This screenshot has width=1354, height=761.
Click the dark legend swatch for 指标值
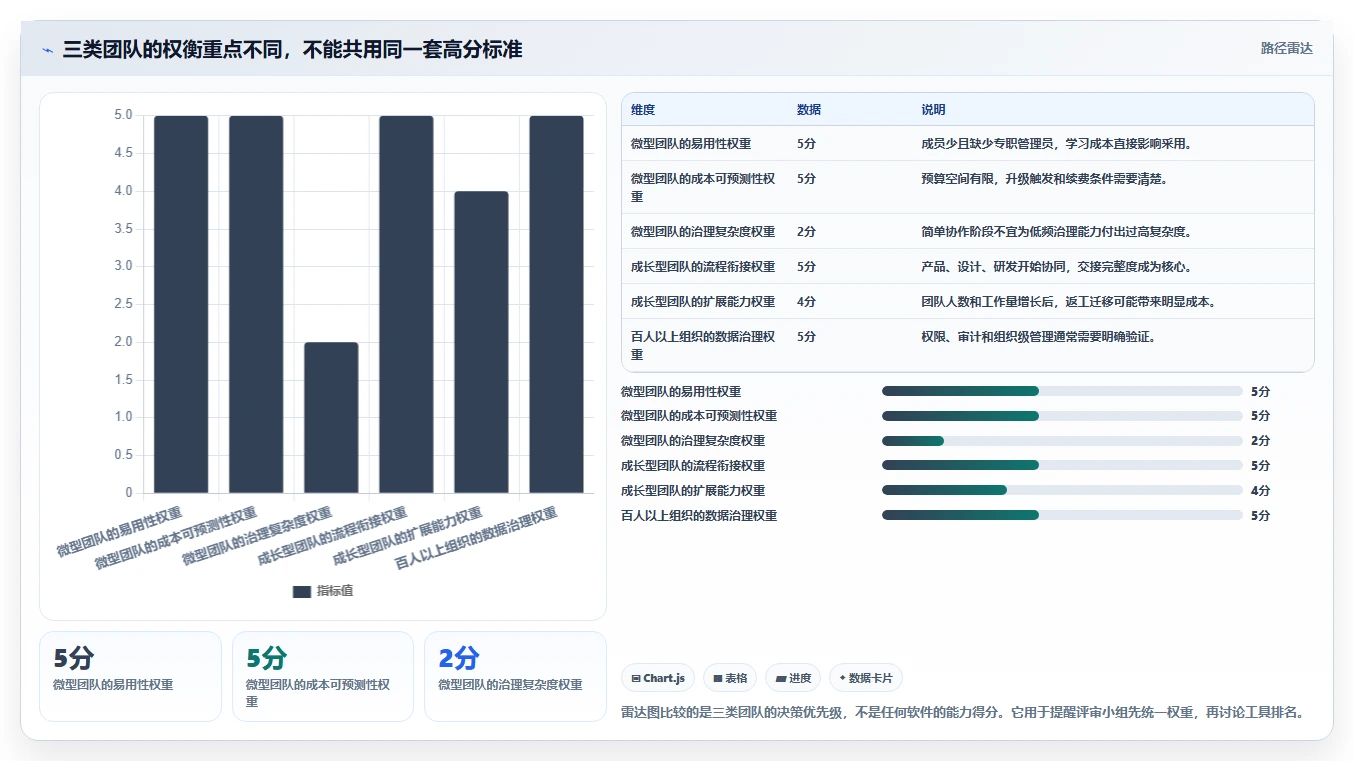click(302, 591)
